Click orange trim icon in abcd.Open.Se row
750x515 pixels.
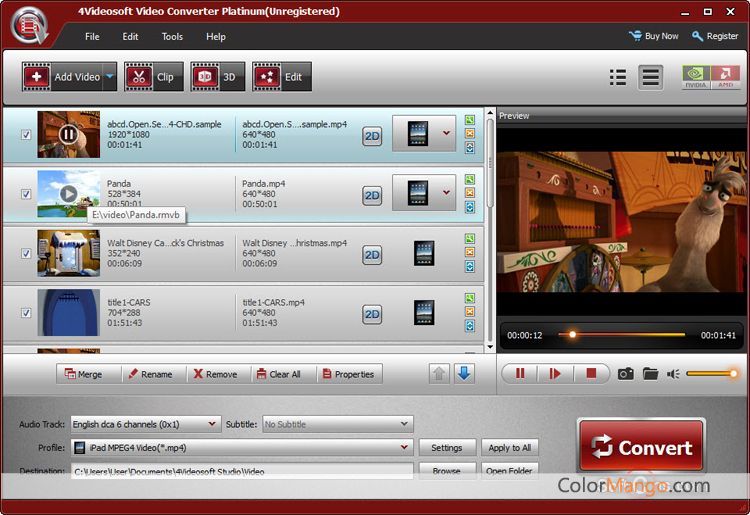470,133
